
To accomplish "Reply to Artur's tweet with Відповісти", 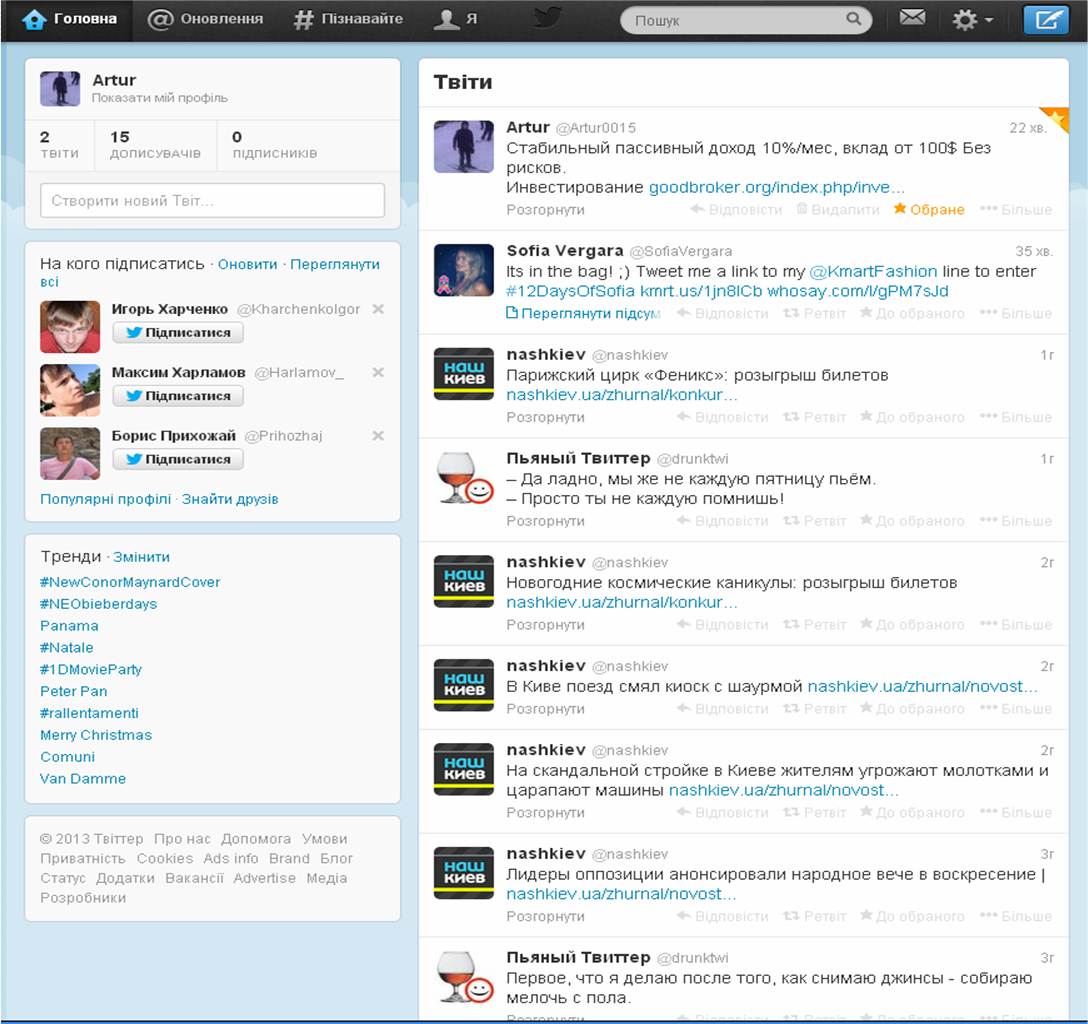I will [736, 209].
